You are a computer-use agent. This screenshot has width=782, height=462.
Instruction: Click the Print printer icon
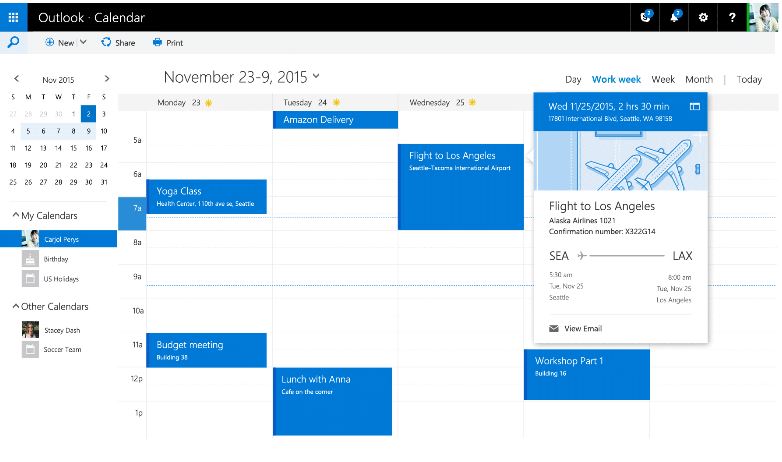coord(157,42)
